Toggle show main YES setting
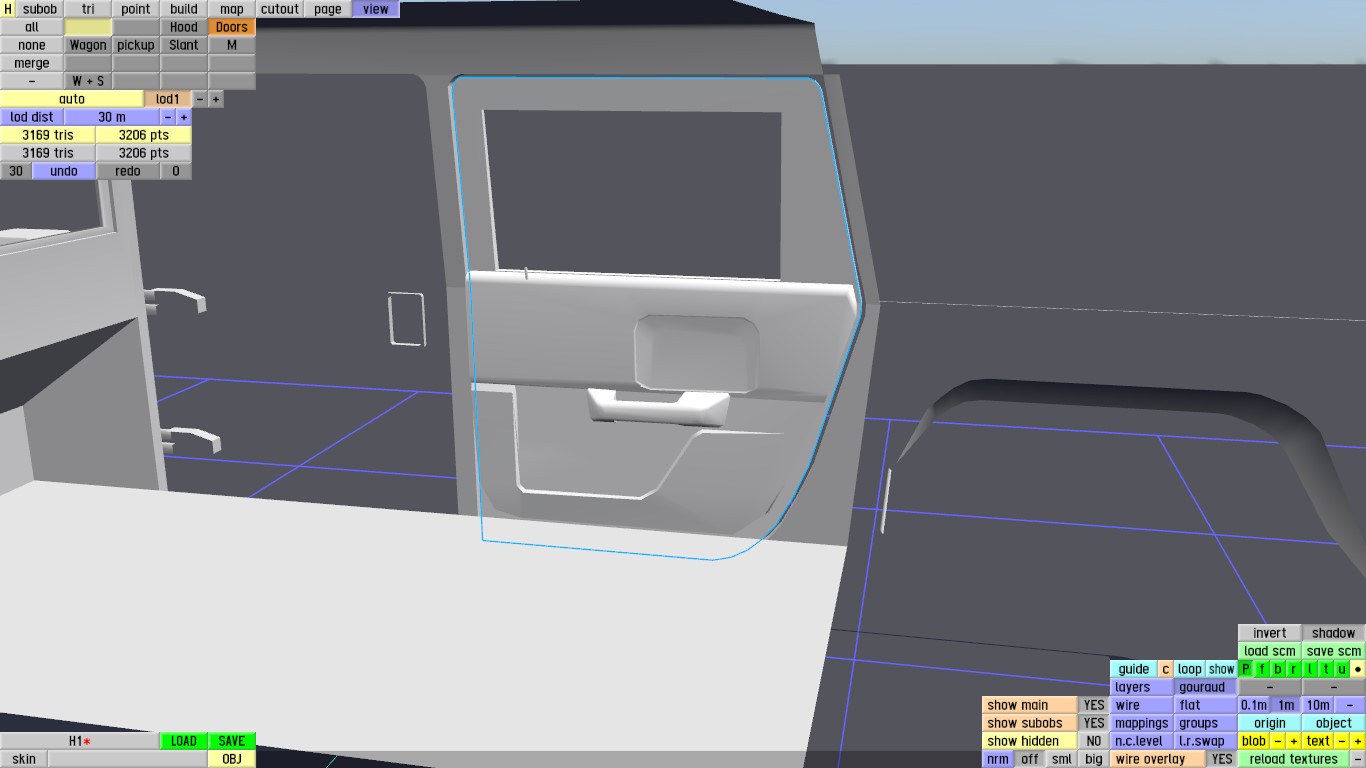Image resolution: width=1366 pixels, height=768 pixels. (x=1094, y=705)
